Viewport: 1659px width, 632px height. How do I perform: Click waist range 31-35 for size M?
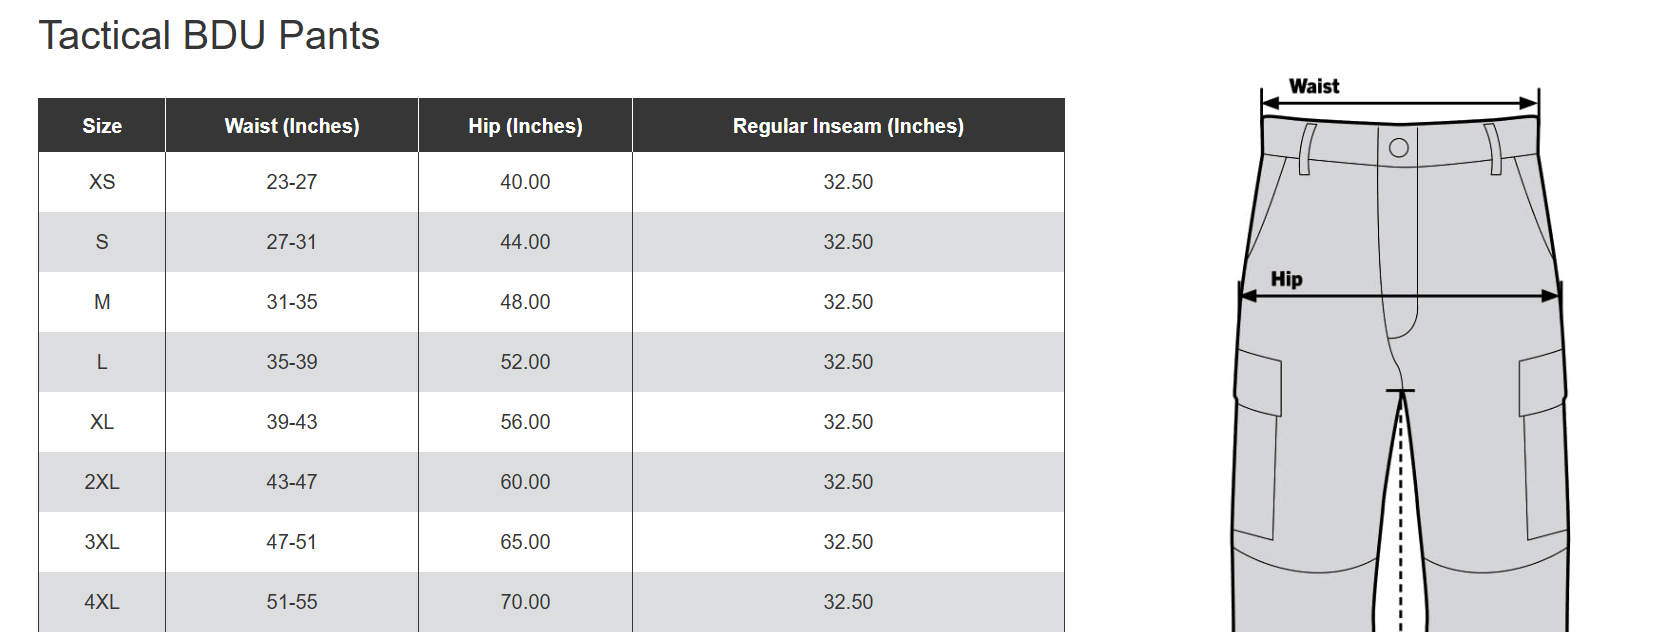pos(292,302)
